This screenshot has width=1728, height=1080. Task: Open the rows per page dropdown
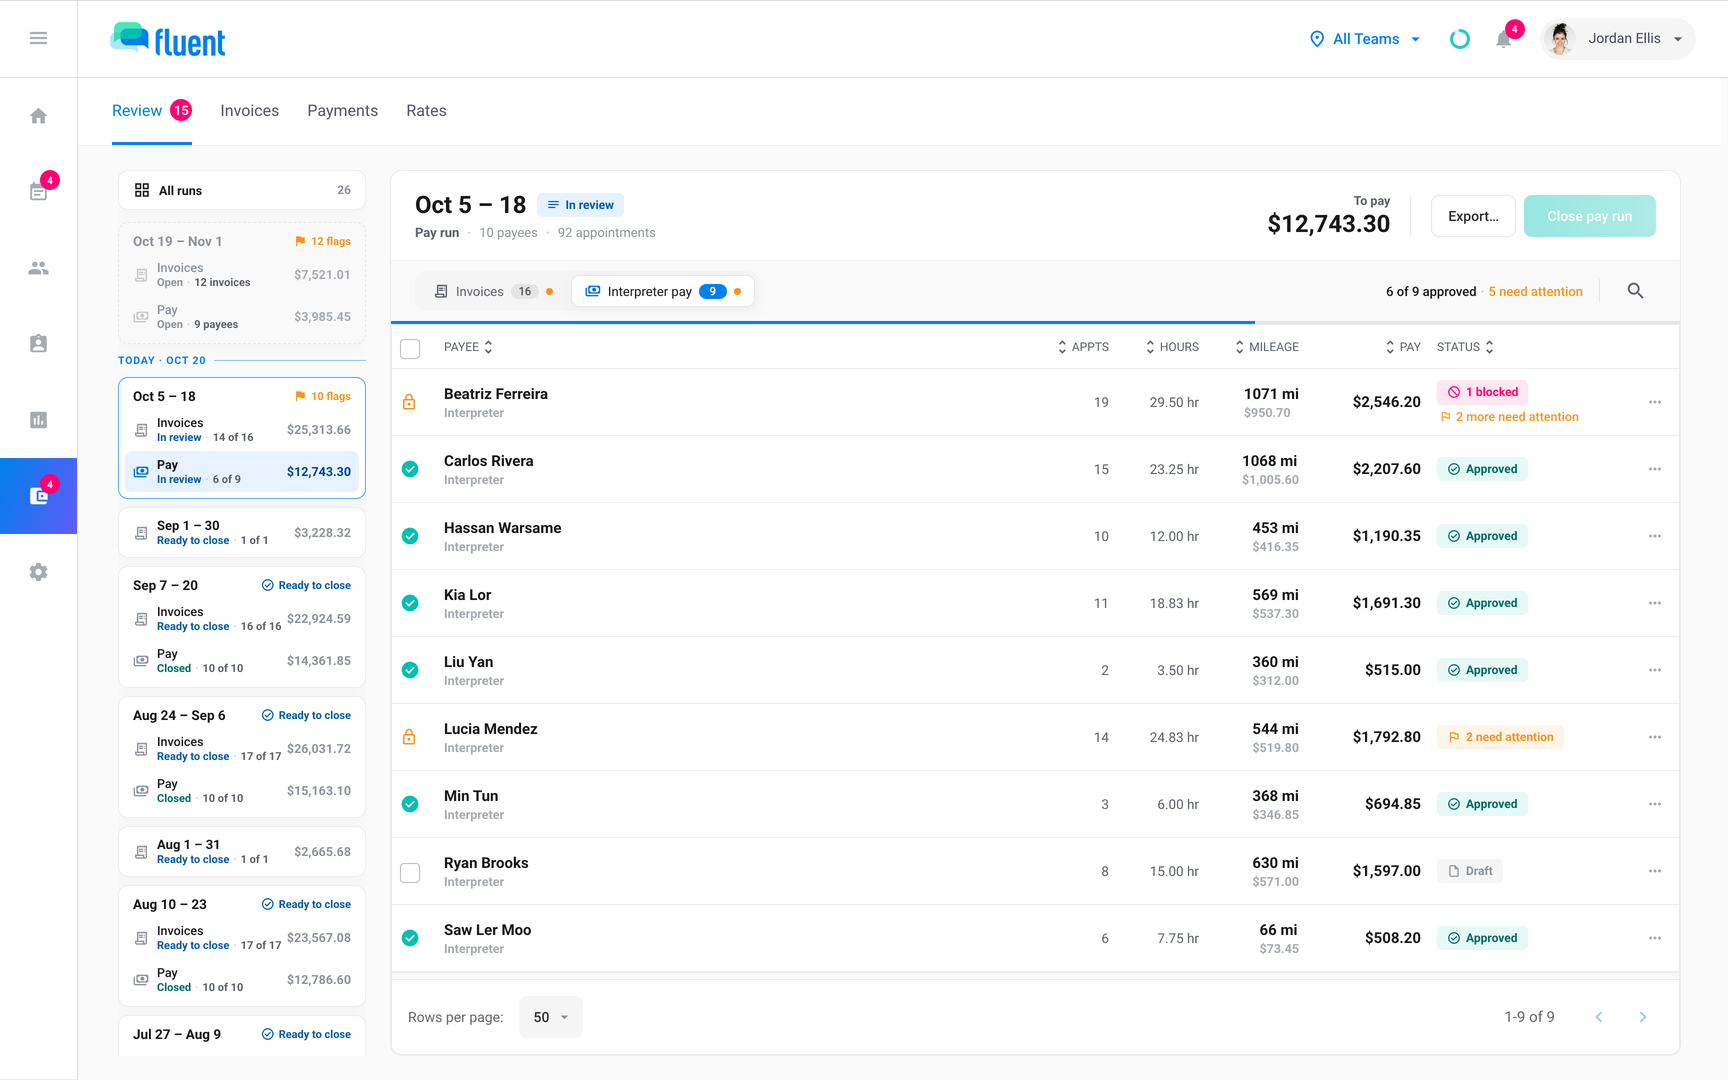point(550,1017)
